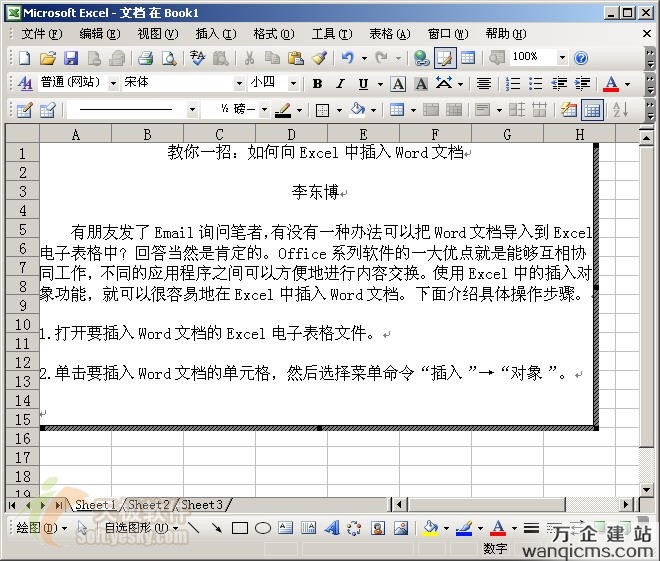This screenshot has width=660, height=561.
Task: Open Help with the question mark icon
Action: pyautogui.click(x=581, y=58)
